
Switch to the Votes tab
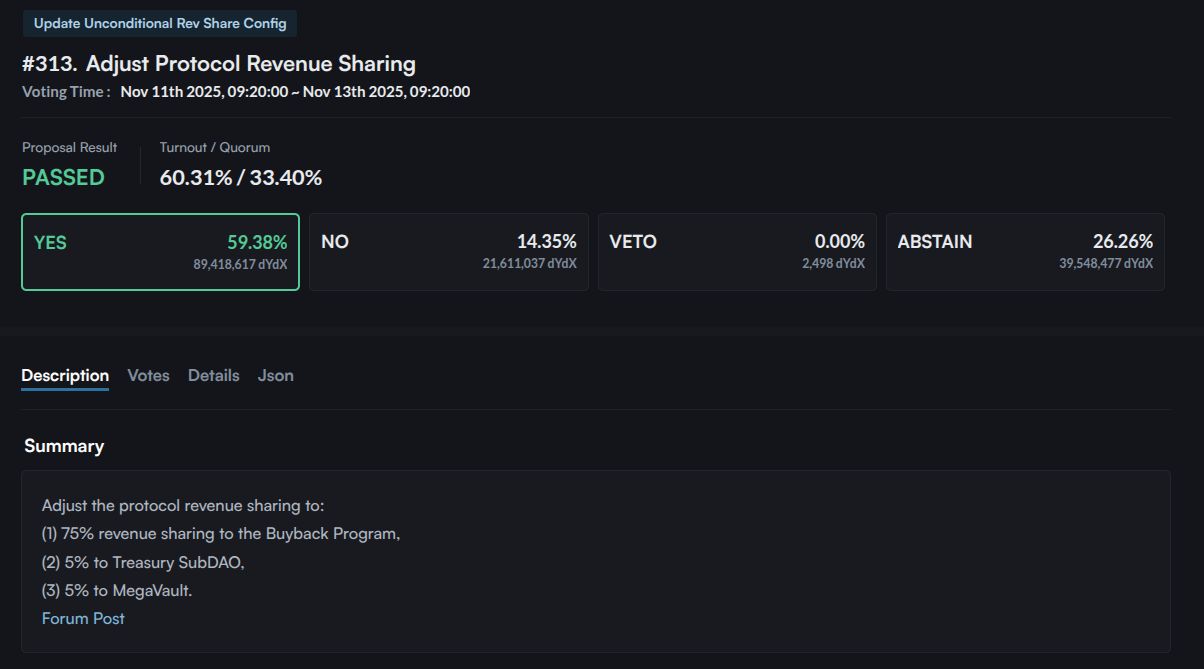(148, 375)
